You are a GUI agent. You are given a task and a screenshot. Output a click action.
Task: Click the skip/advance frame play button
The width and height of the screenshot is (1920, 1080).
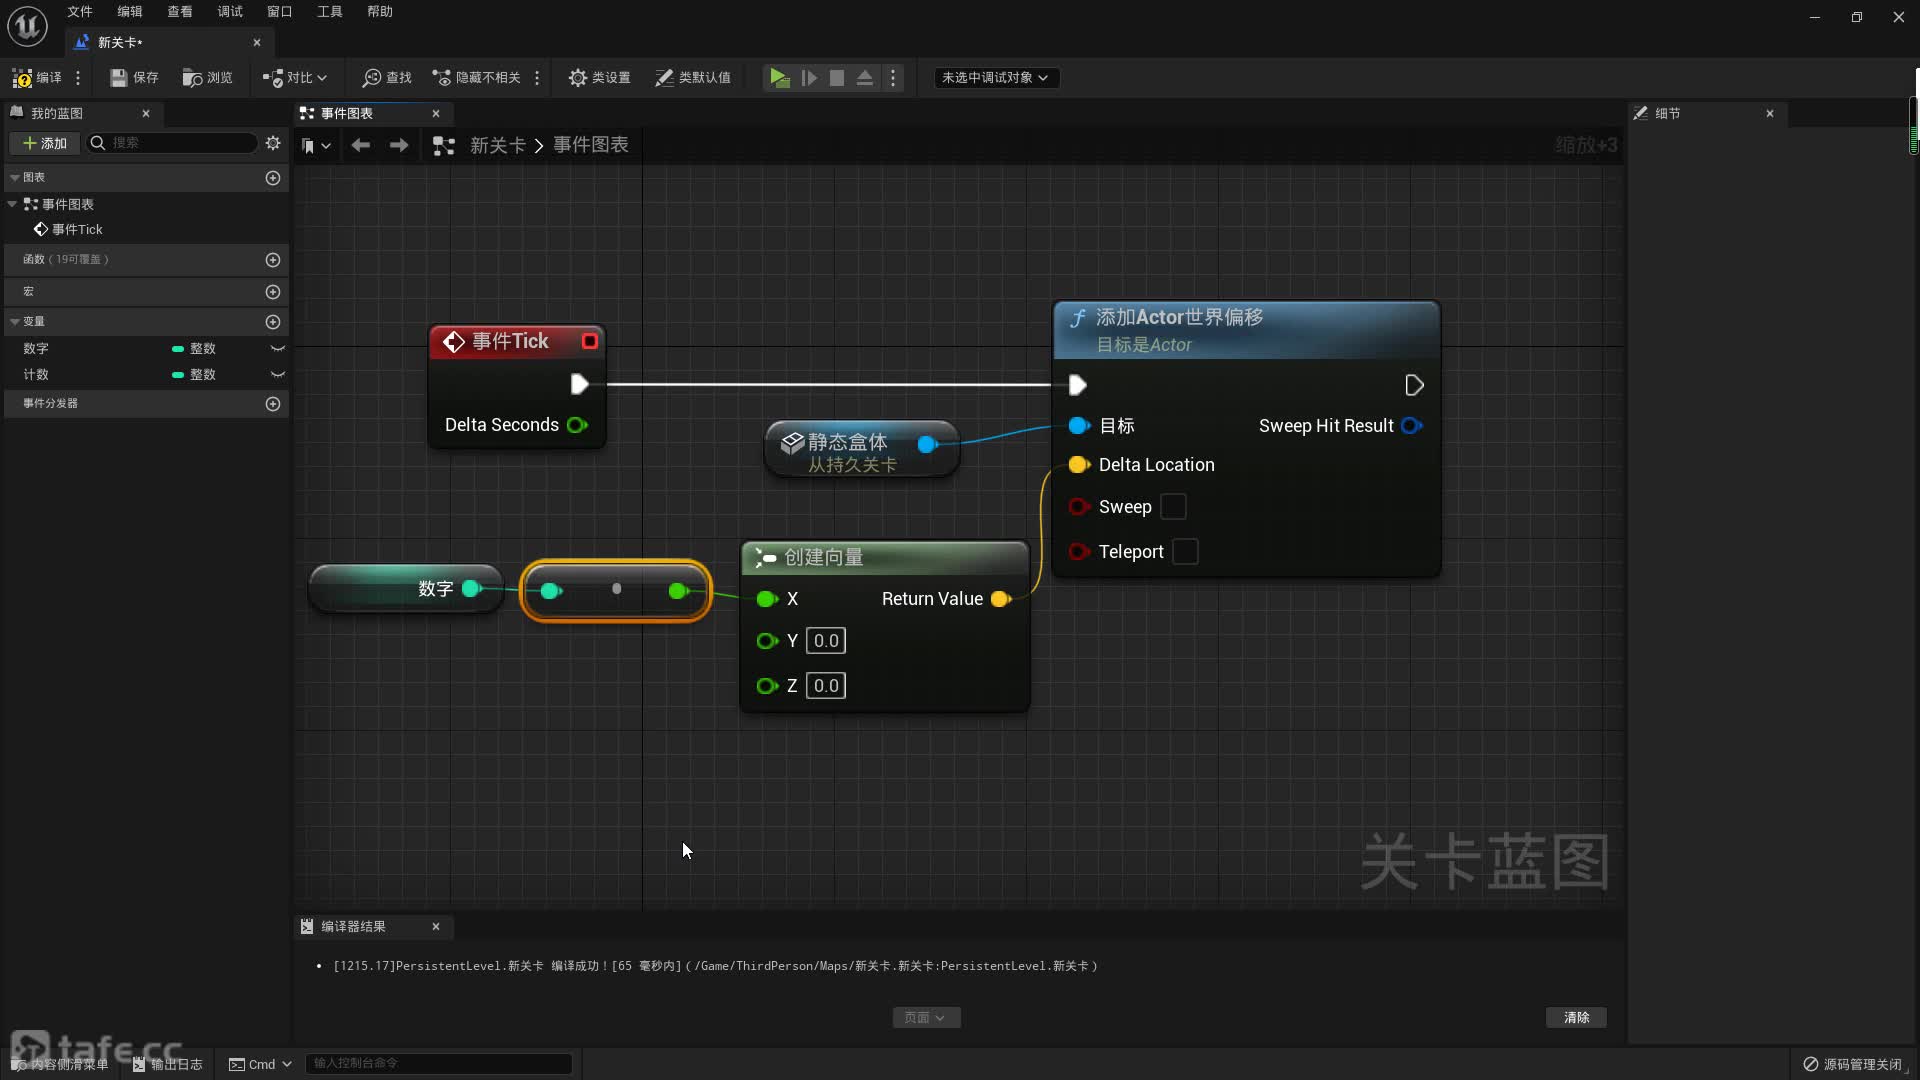(809, 78)
